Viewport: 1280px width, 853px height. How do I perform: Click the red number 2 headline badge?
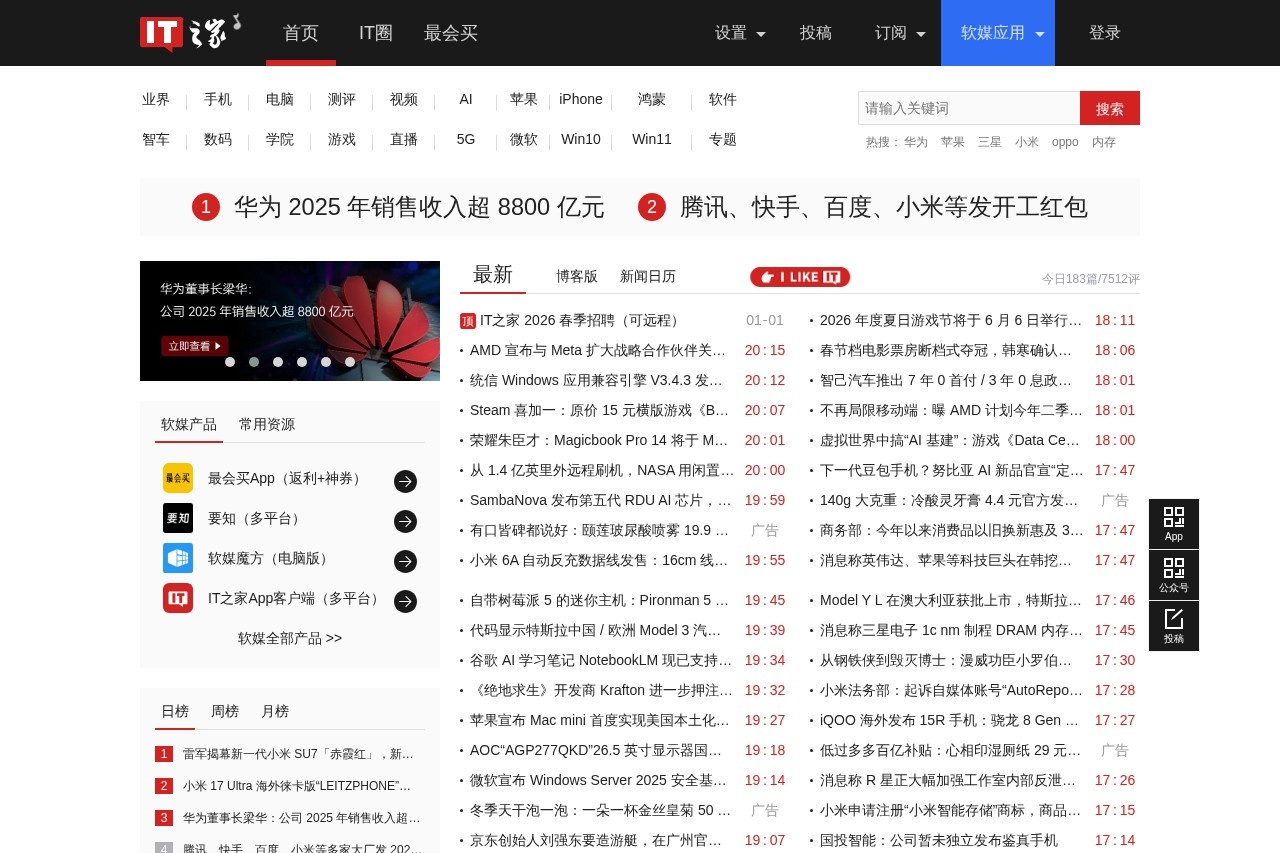(652, 207)
